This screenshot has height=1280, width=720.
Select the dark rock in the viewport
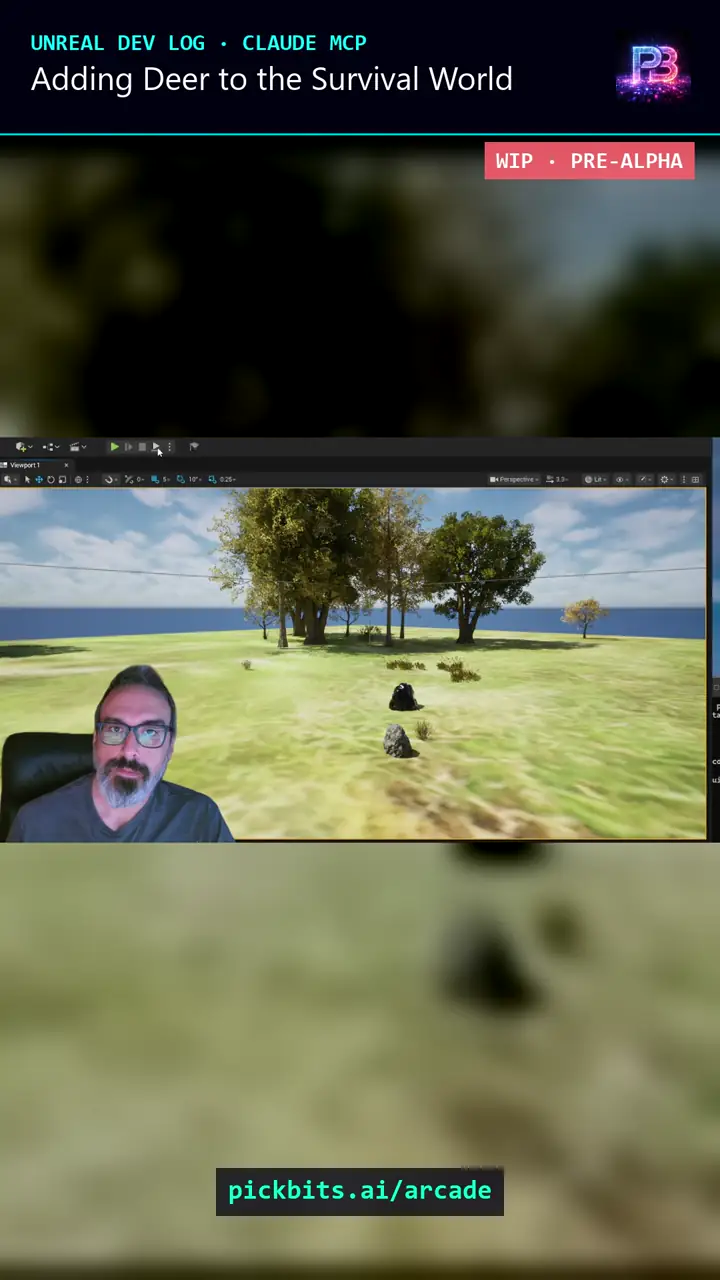click(x=403, y=697)
